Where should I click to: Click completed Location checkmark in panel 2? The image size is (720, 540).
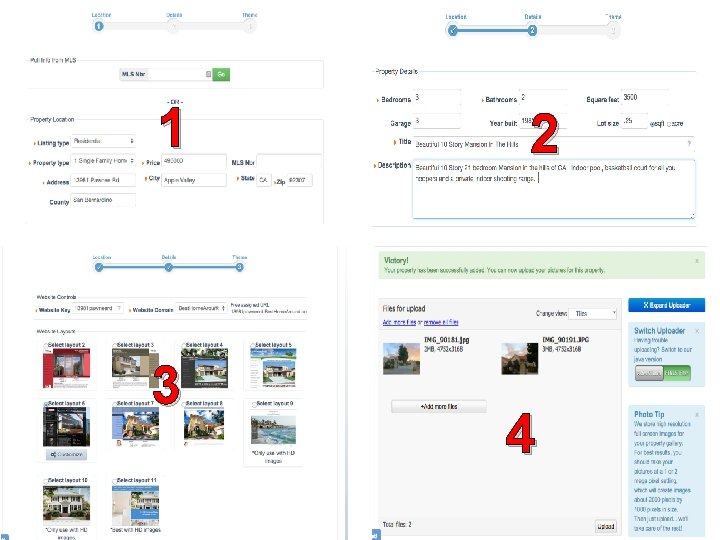click(x=453, y=31)
